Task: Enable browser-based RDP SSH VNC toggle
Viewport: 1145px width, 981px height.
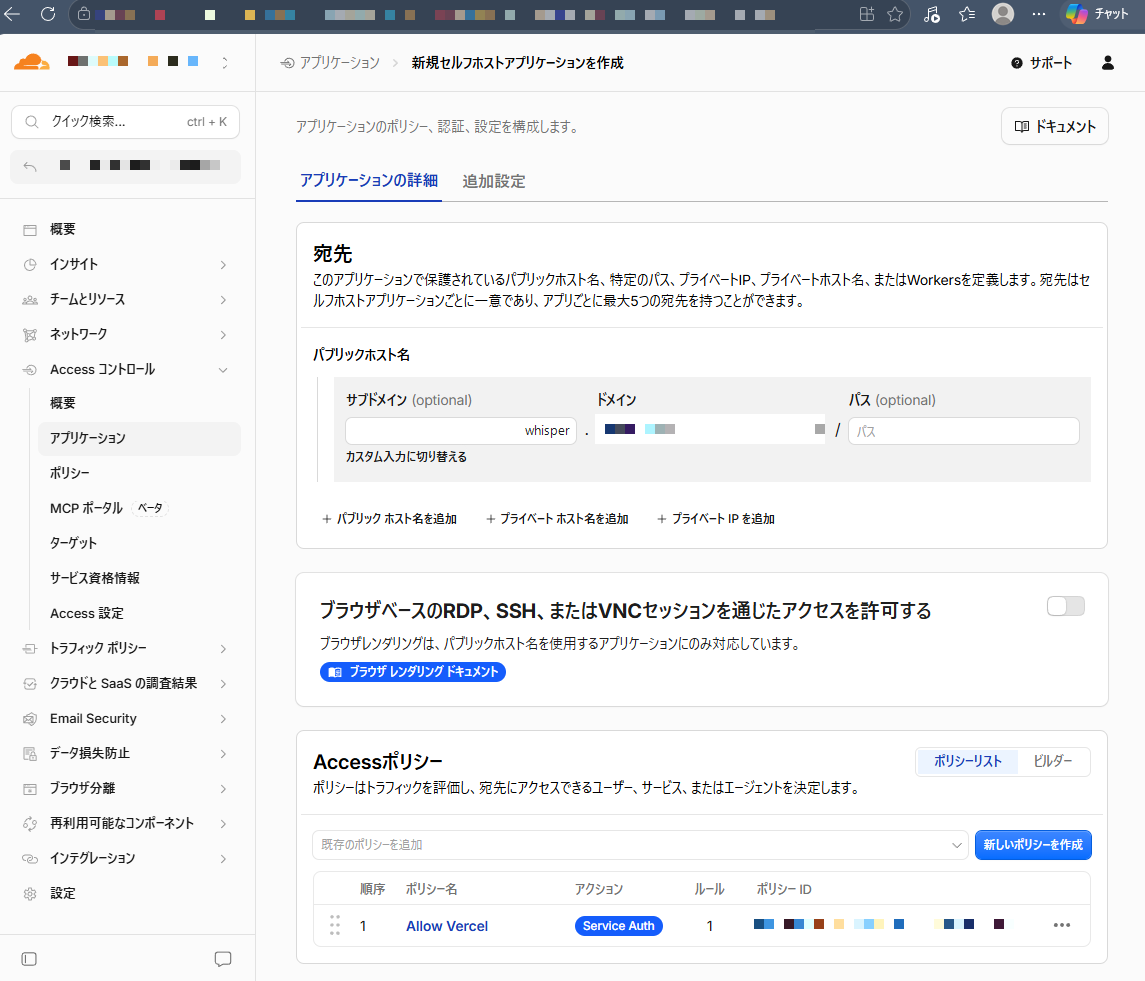Action: coord(1065,606)
